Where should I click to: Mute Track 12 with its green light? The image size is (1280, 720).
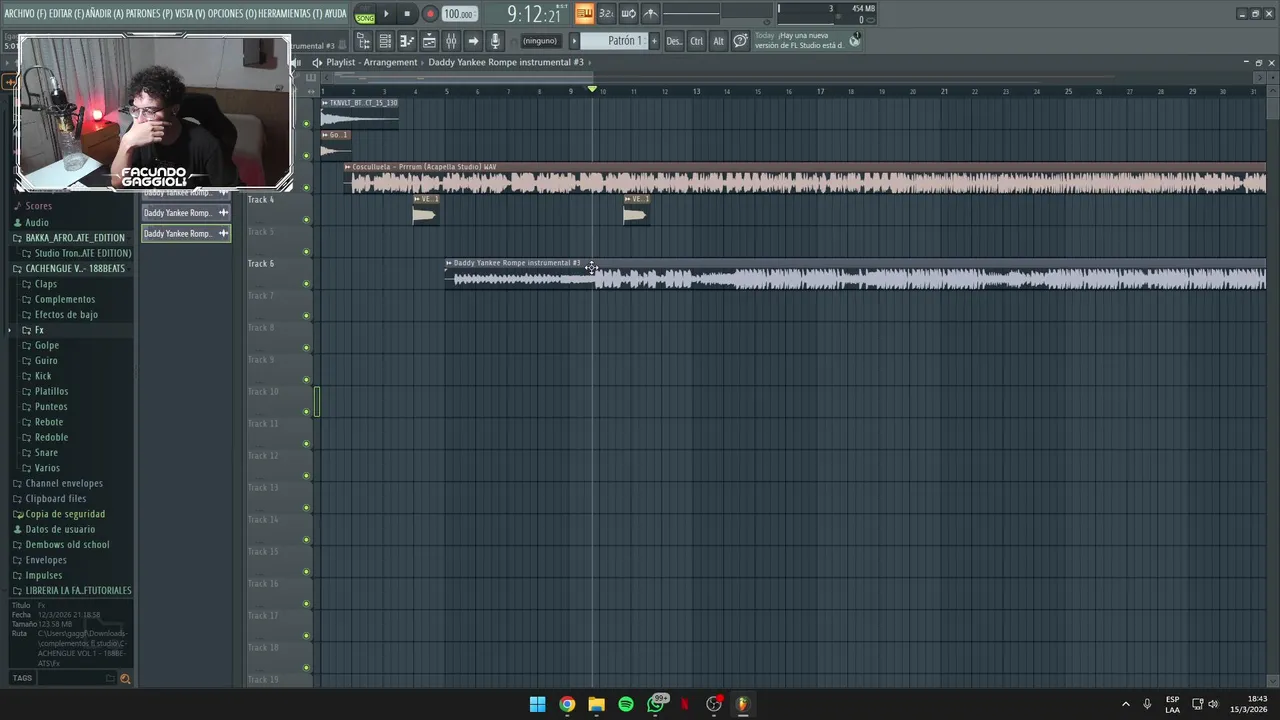307,476
